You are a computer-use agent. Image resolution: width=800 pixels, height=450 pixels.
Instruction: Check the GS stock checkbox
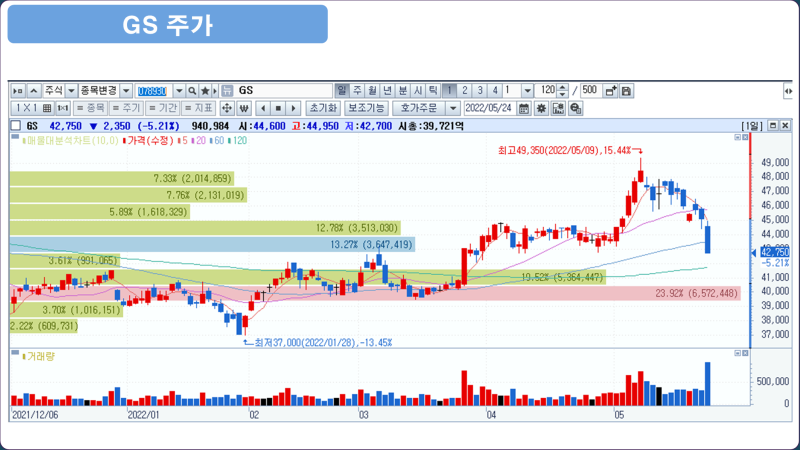(16, 126)
